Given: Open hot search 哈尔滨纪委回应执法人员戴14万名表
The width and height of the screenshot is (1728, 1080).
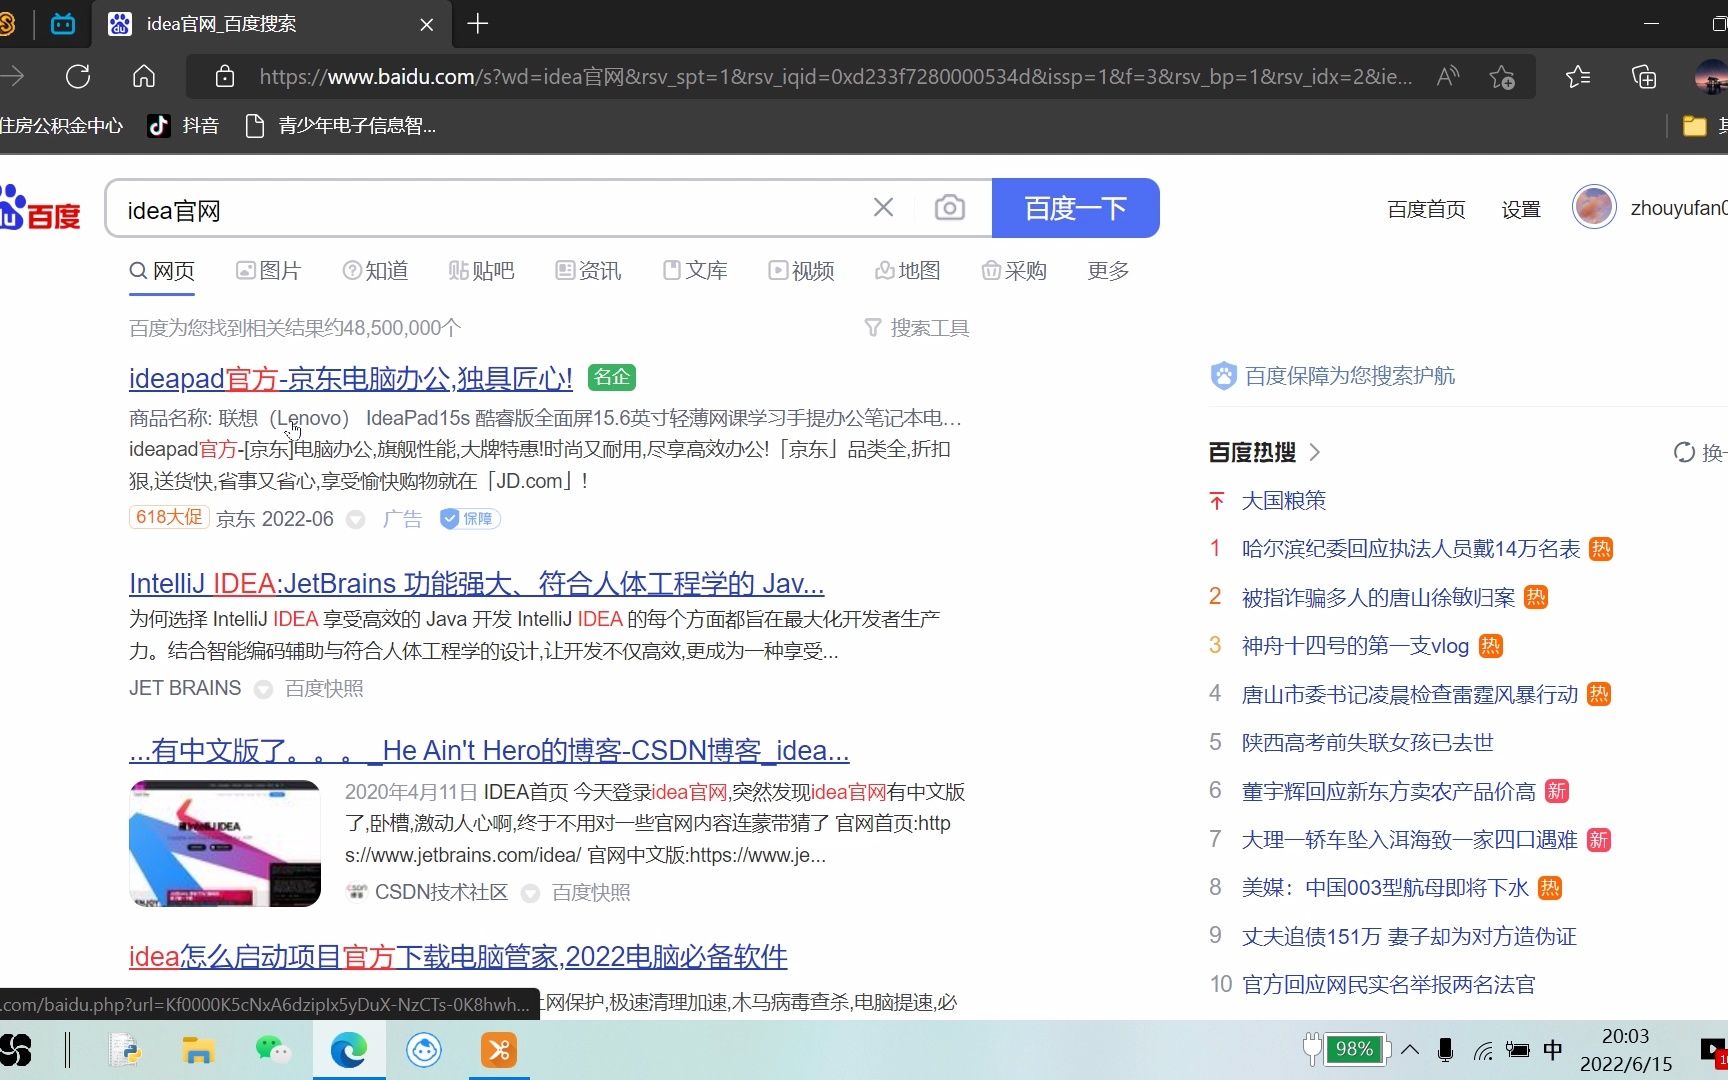Looking at the screenshot, I should tap(1410, 549).
